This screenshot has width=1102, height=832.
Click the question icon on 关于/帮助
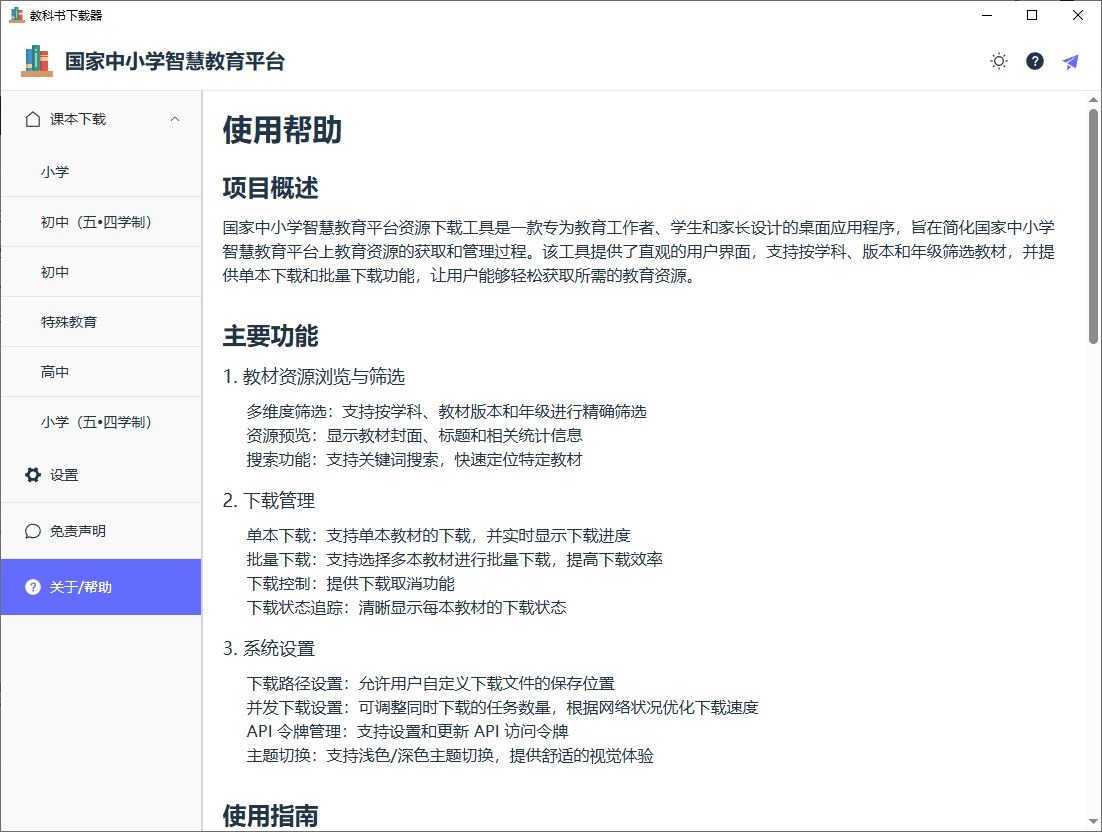[31, 587]
